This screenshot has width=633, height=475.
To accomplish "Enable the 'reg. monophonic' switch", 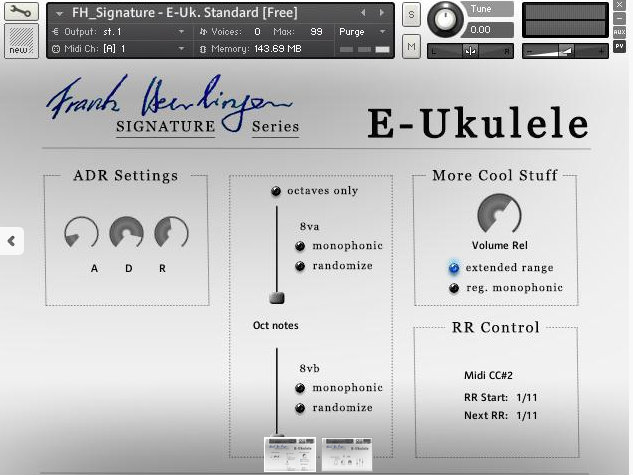I will click(454, 288).
